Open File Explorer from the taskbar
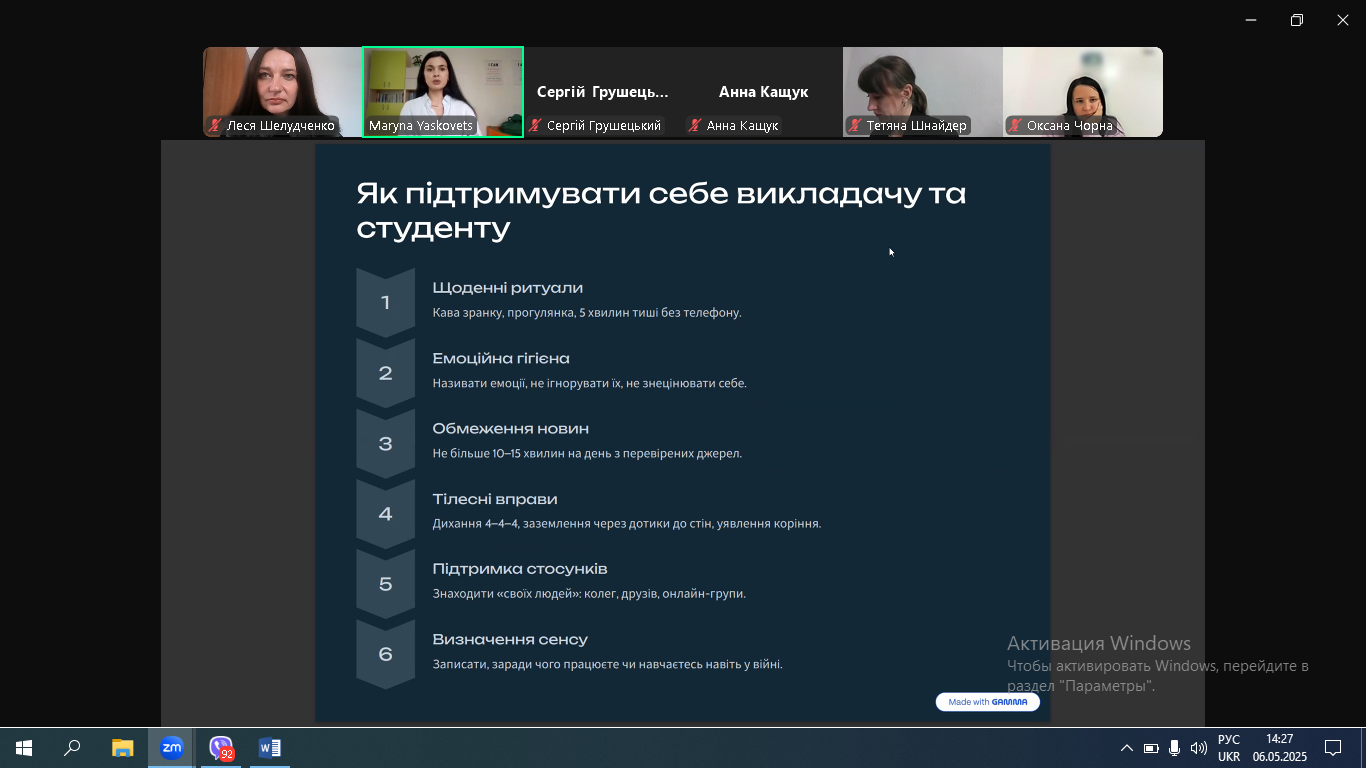 tap(122, 748)
